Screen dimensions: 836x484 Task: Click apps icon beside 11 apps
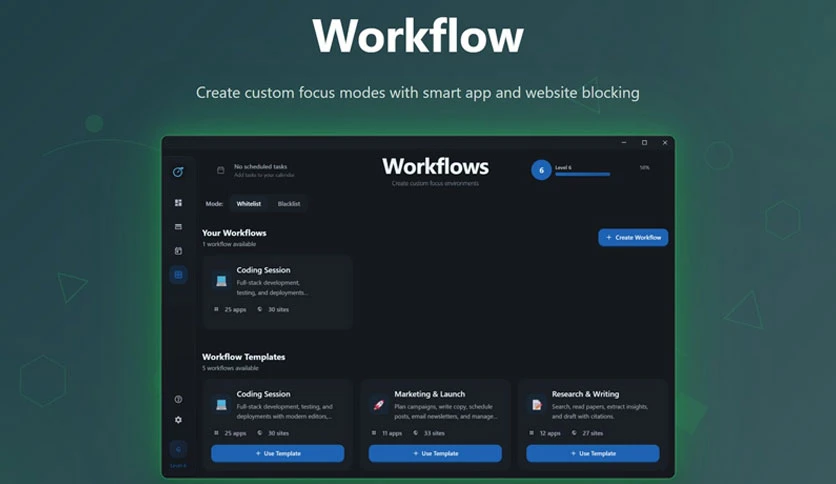tap(374, 433)
